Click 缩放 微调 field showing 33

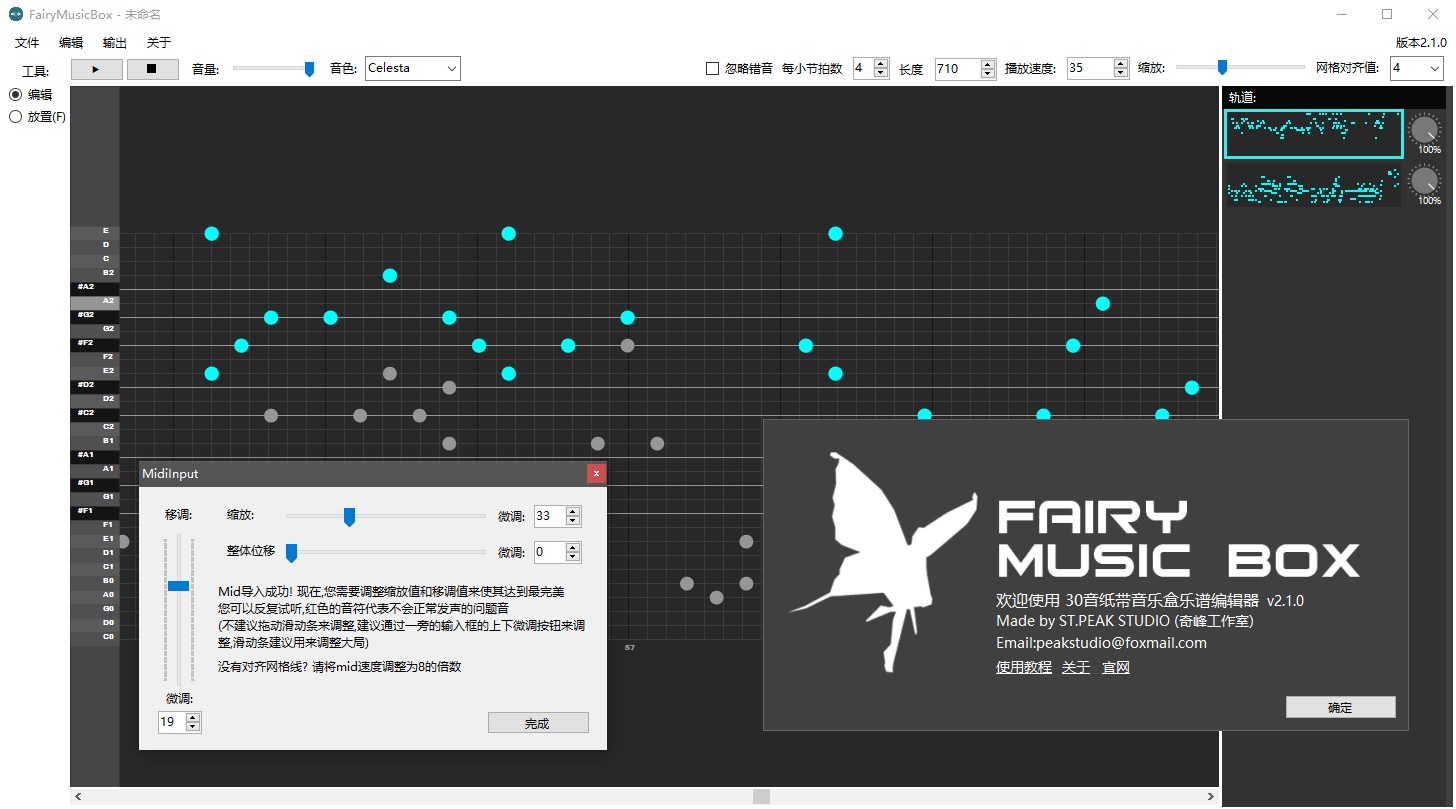[549, 516]
